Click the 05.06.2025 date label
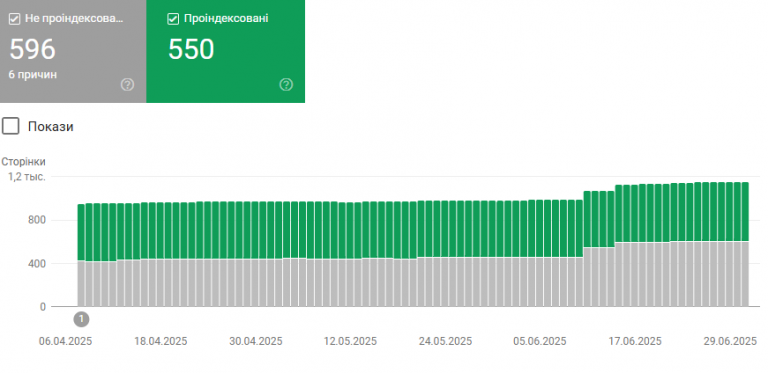The width and height of the screenshot is (768, 373). click(x=540, y=341)
